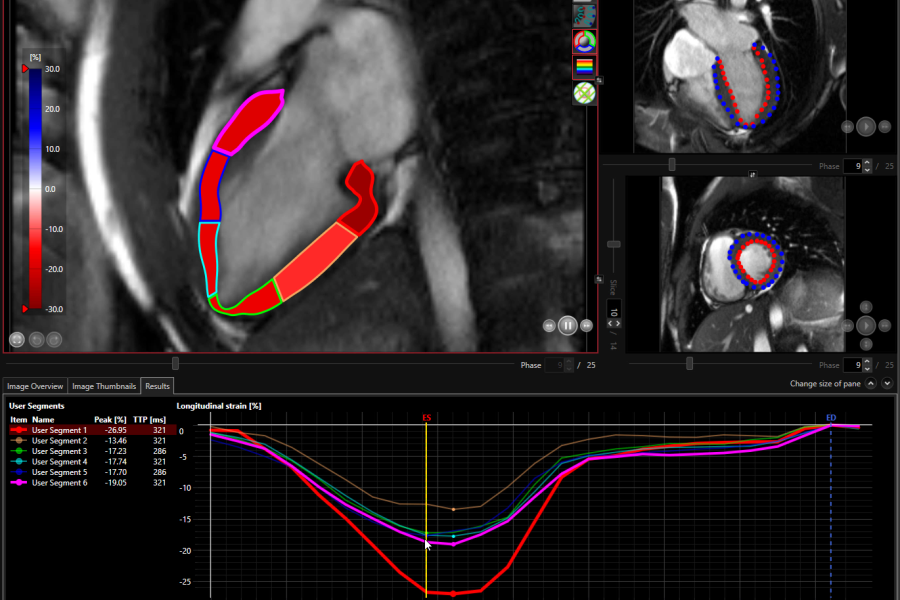The width and height of the screenshot is (900, 600).
Task: Select User Segment 6 row
Action: [x=59, y=483]
